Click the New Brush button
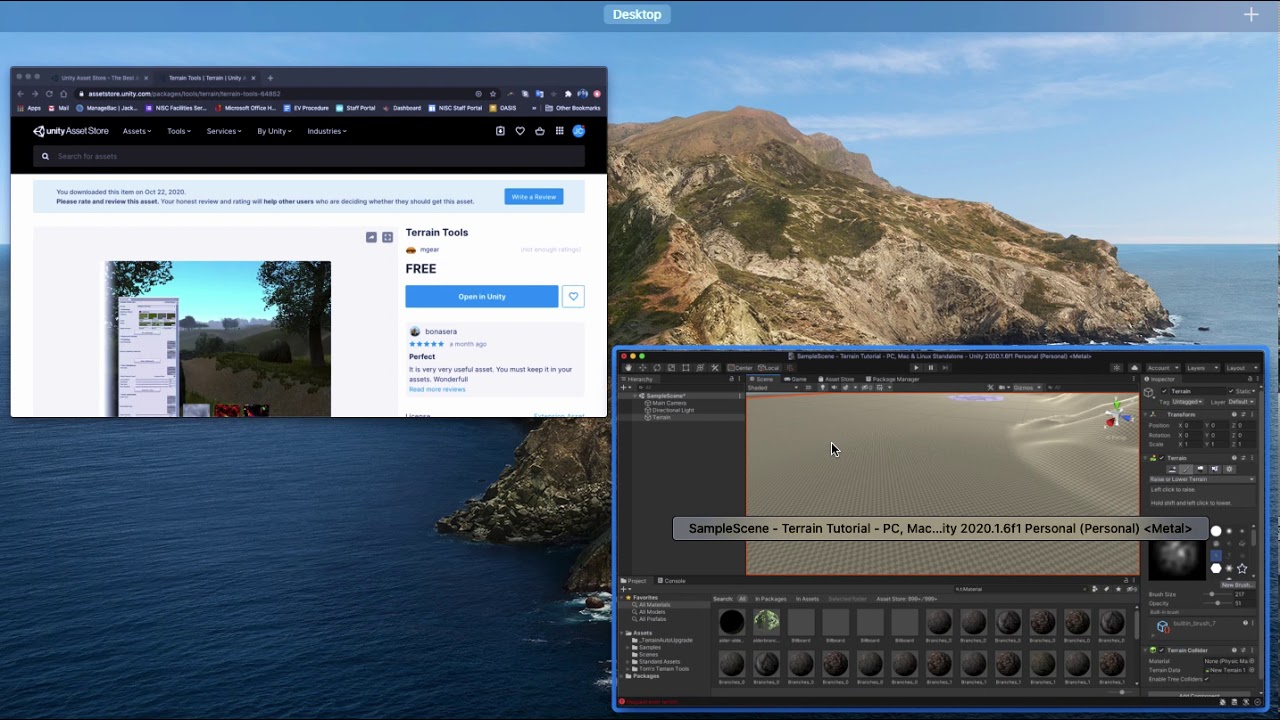The width and height of the screenshot is (1280, 720). click(x=1238, y=585)
